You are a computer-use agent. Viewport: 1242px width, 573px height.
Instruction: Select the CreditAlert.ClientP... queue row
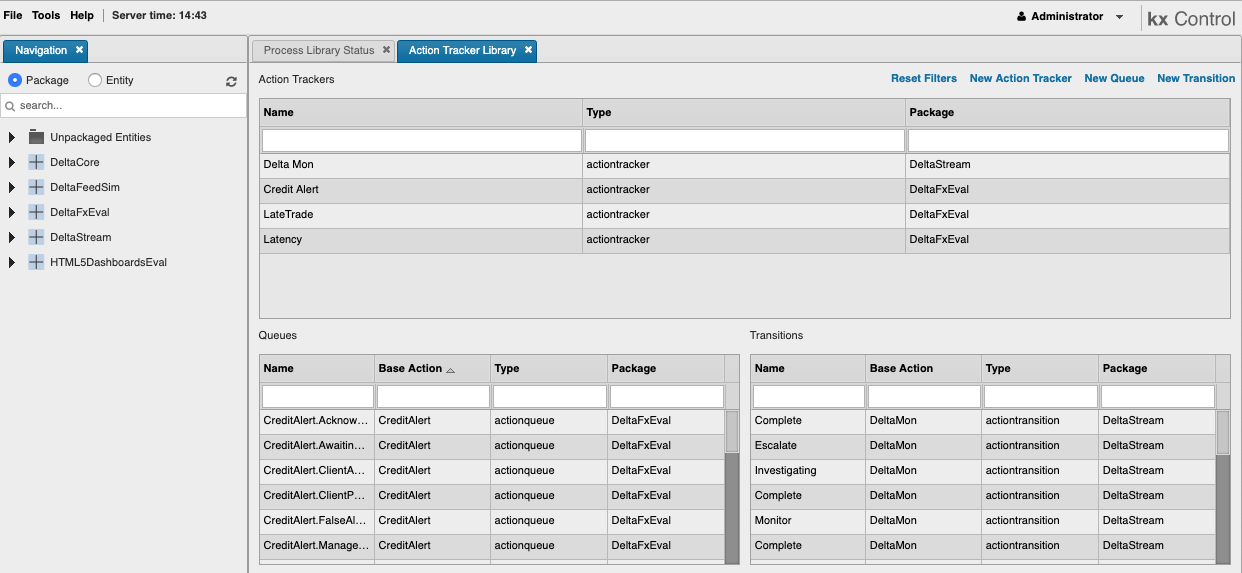tap(492, 496)
